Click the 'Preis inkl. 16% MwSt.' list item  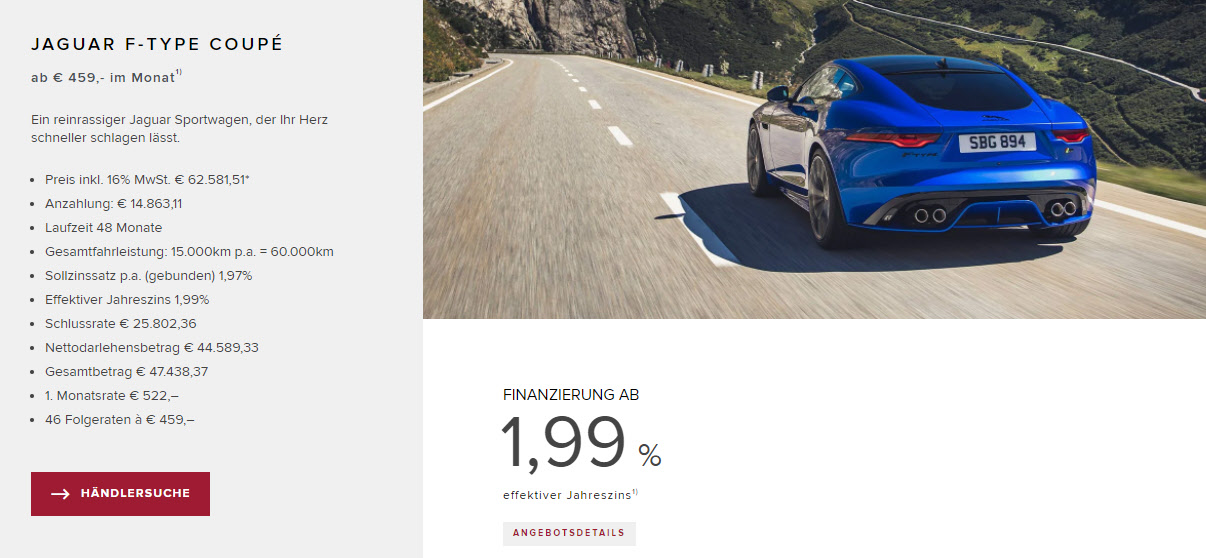click(x=147, y=180)
